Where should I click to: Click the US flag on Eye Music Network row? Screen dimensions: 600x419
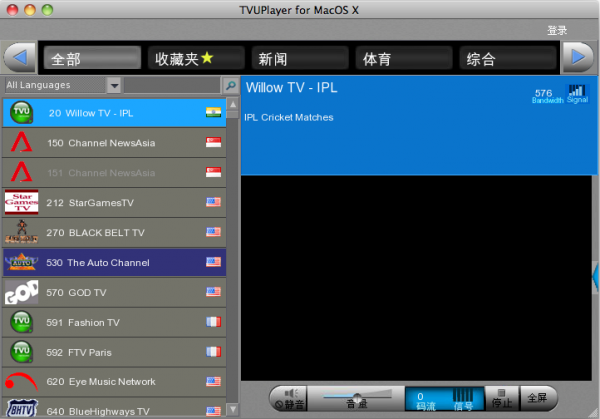point(214,382)
